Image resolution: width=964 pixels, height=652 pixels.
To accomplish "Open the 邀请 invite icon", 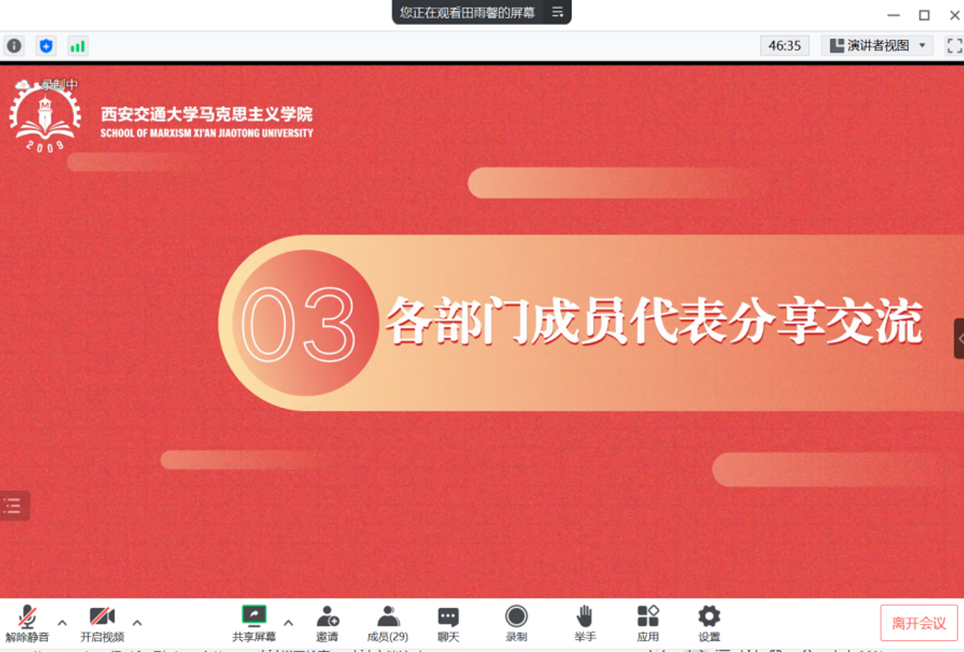I will coord(327,617).
